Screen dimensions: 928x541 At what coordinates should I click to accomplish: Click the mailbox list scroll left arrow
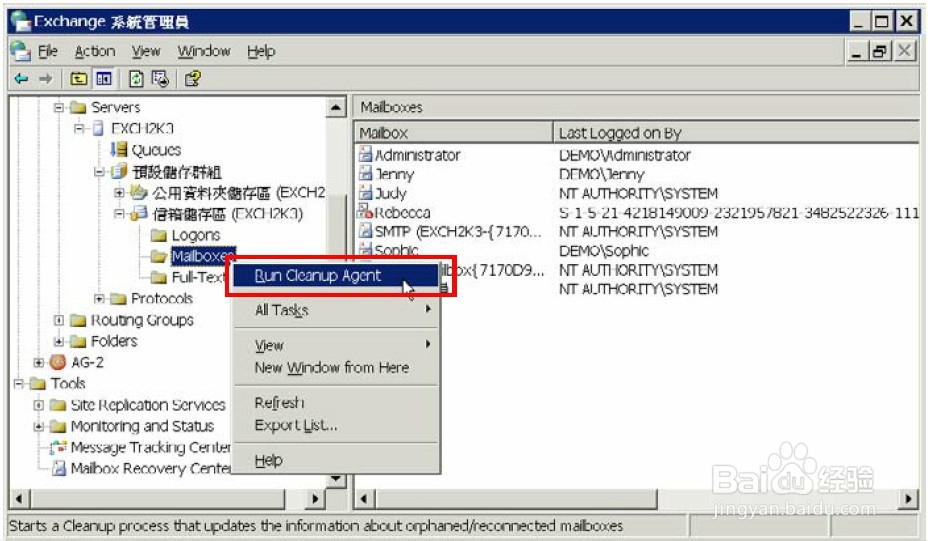tap(363, 499)
